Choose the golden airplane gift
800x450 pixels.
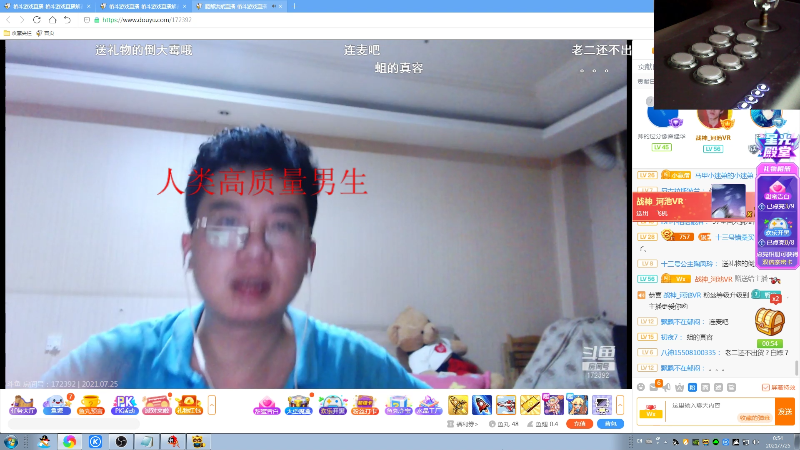pyautogui.click(x=458, y=405)
